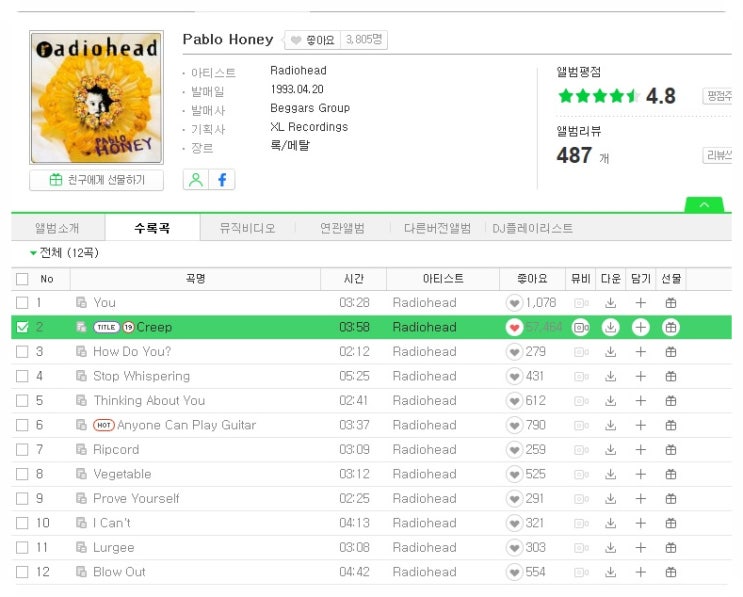
Task: Gift the song Creep
Action: point(671,327)
